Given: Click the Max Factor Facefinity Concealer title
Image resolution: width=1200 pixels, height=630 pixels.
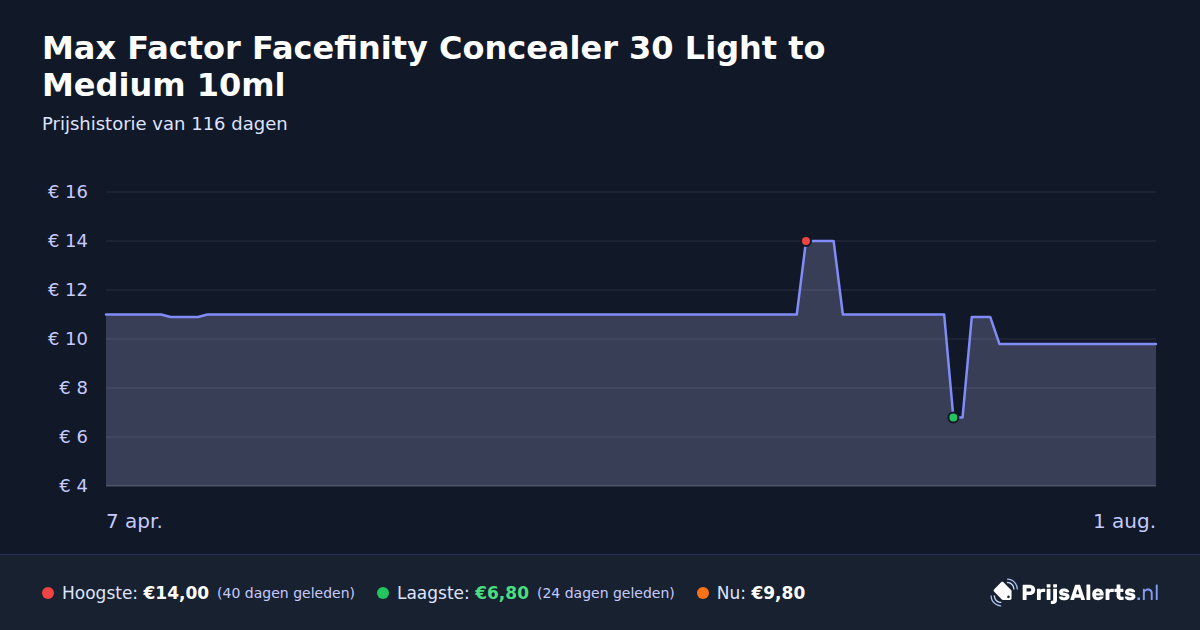Looking at the screenshot, I should (x=434, y=66).
